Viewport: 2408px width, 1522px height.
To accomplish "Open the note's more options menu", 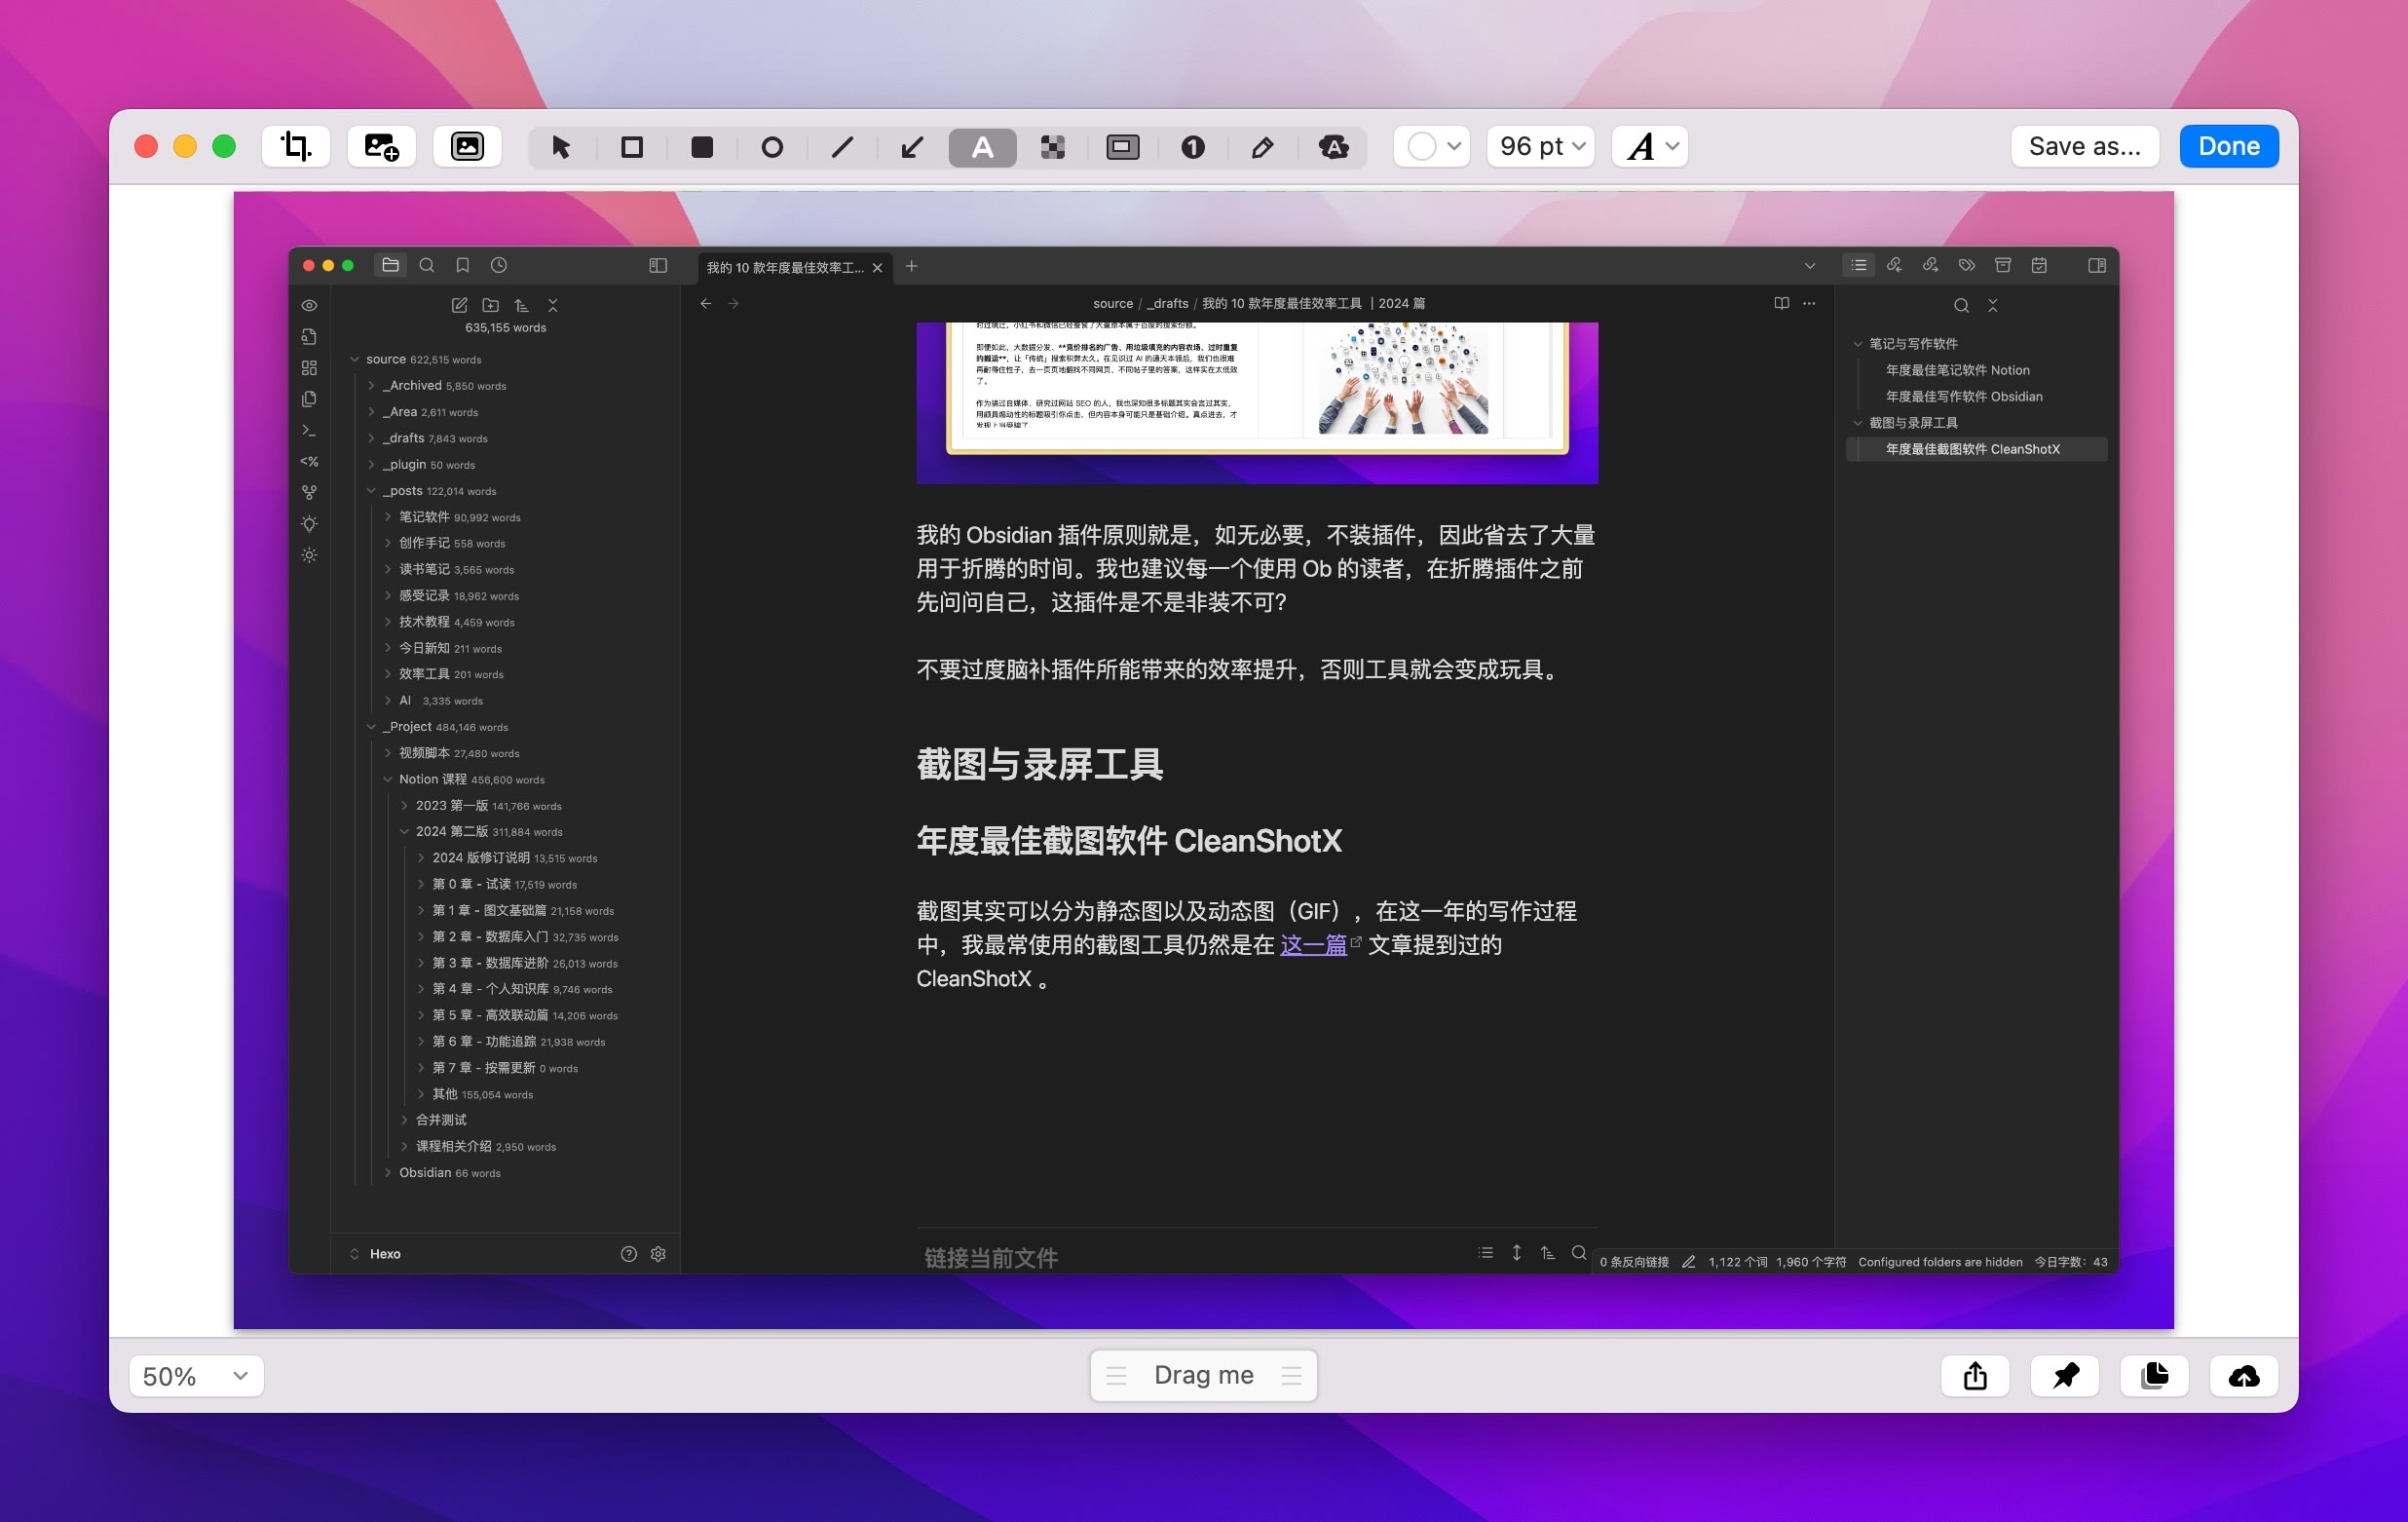I will (1809, 303).
